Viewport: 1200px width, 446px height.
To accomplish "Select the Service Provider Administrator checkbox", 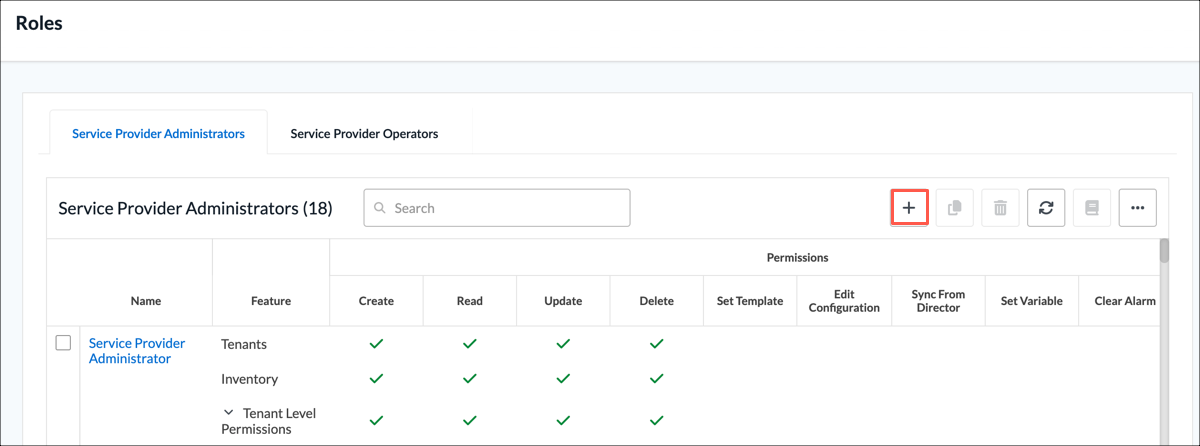I will 63,343.
